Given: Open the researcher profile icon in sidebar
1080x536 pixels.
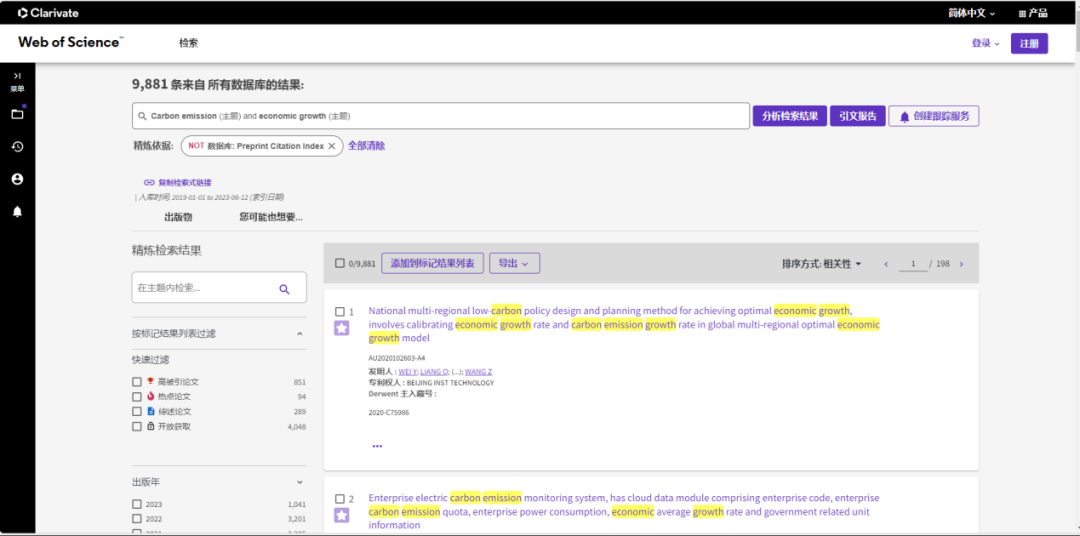Looking at the screenshot, I should pyautogui.click(x=17, y=179).
